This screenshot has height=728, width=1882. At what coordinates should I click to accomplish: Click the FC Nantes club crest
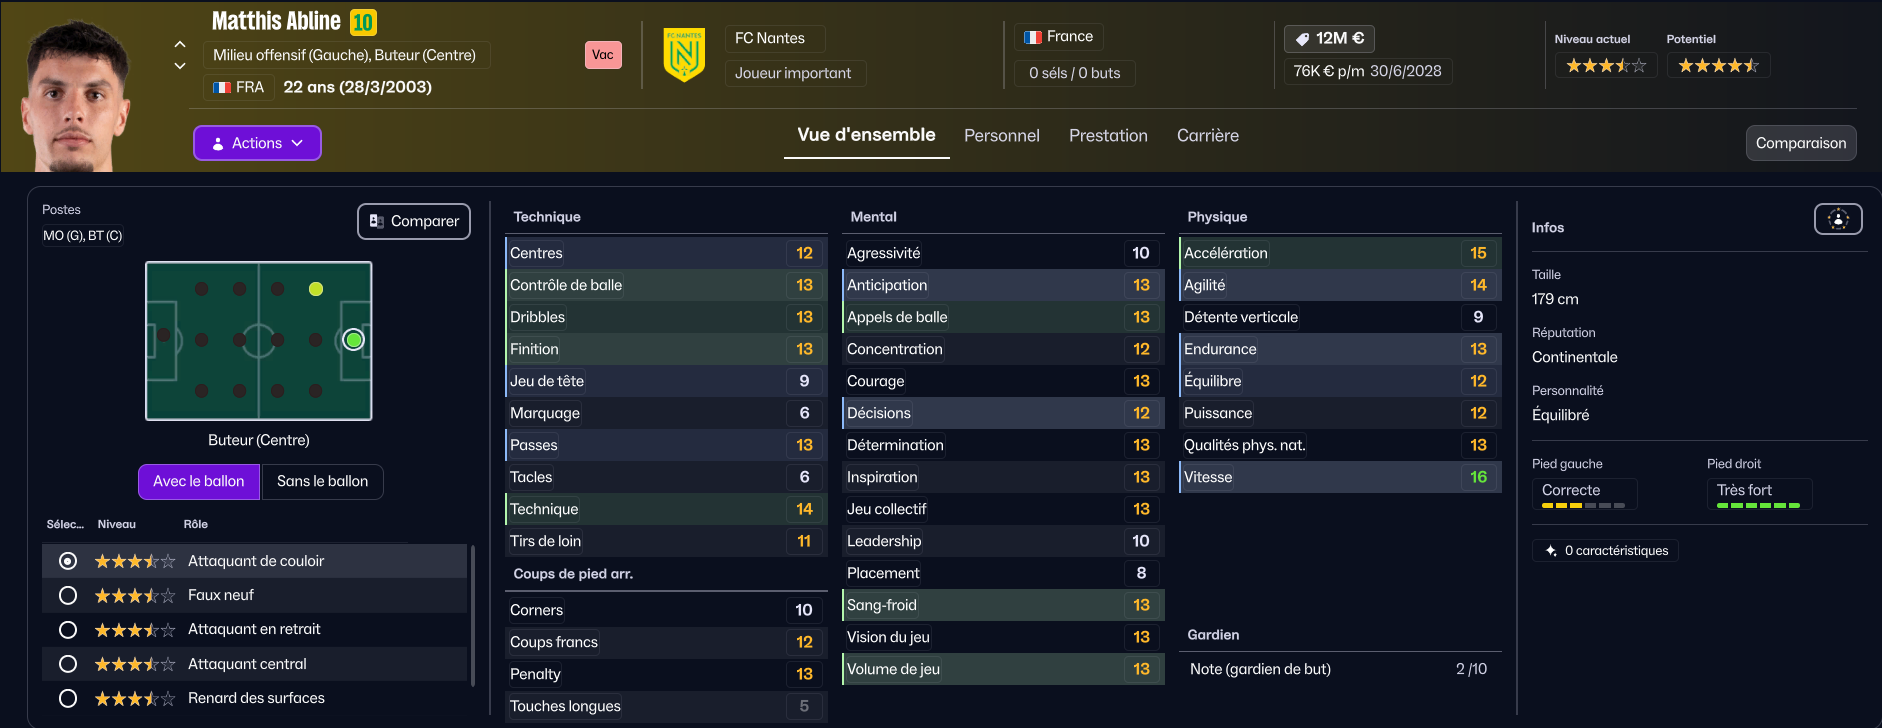[684, 55]
